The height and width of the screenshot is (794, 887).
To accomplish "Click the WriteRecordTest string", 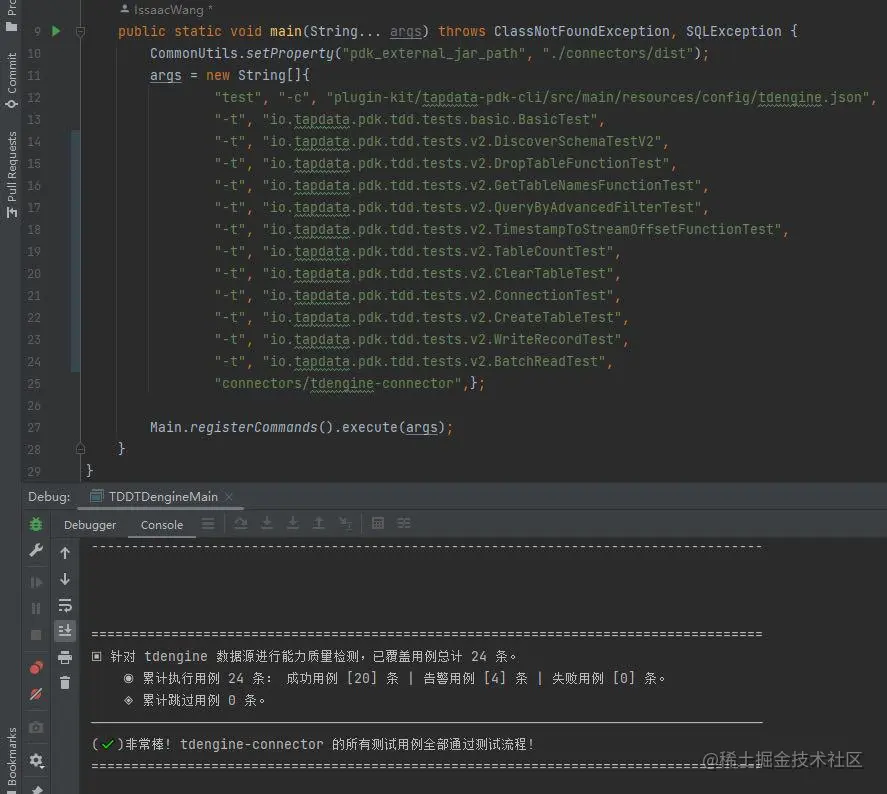I will 442,339.
